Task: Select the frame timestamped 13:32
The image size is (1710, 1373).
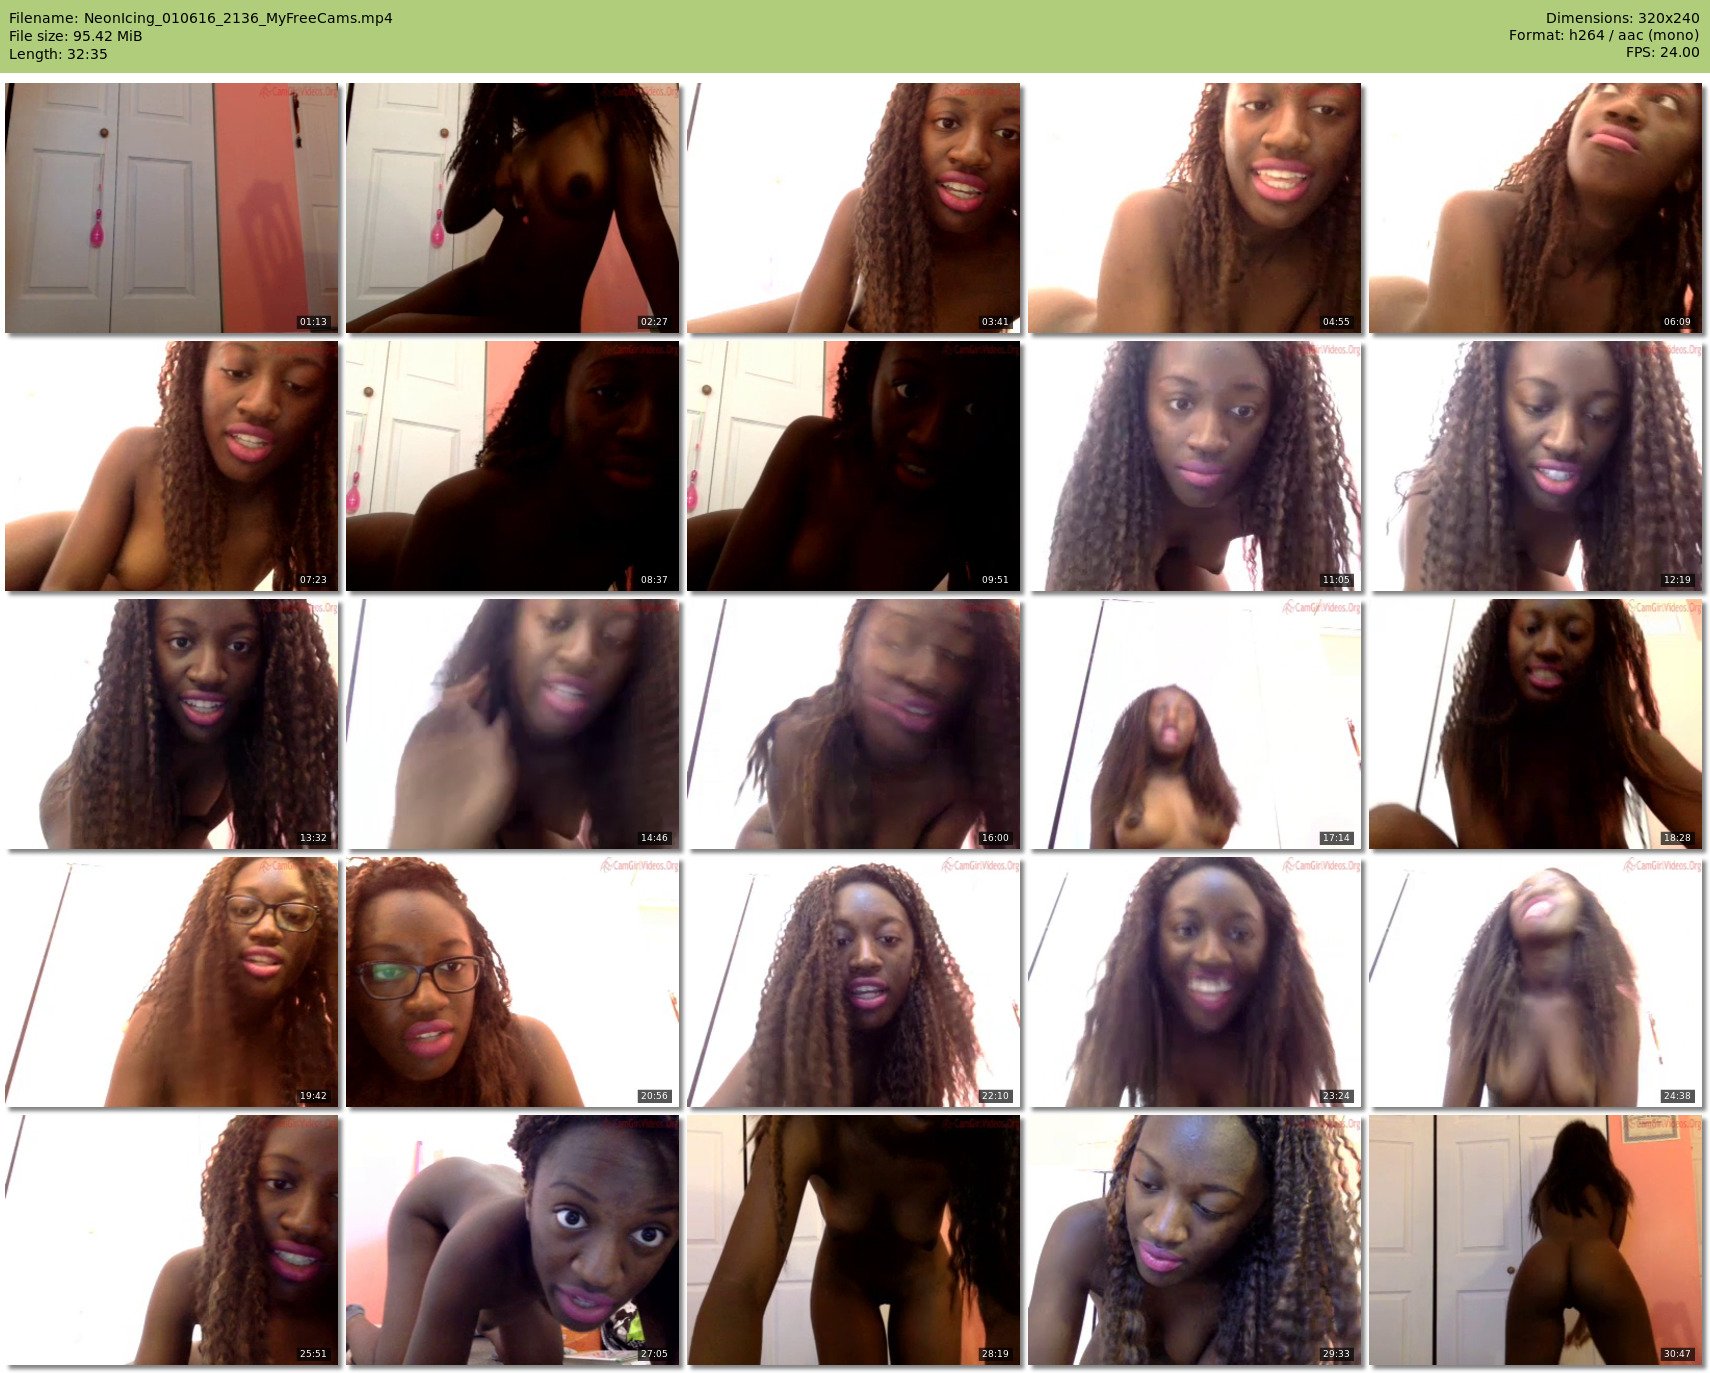Action: coord(172,724)
